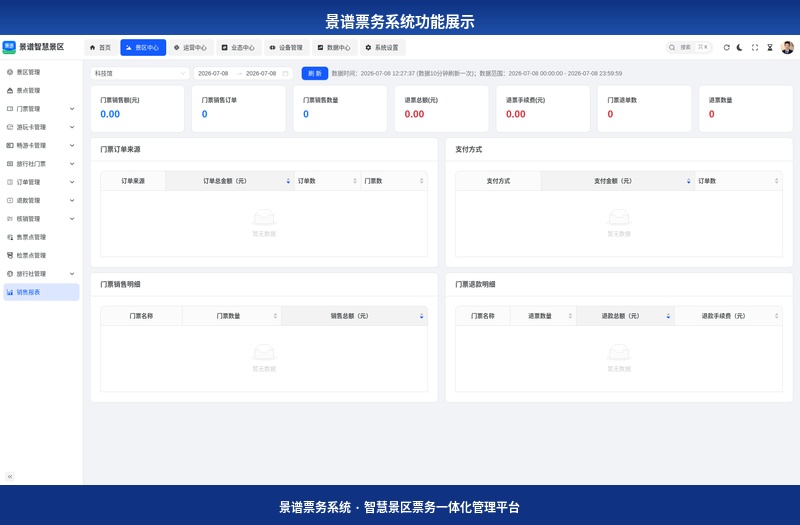Collapse the sidebar with the double-arrow icon

(10, 477)
